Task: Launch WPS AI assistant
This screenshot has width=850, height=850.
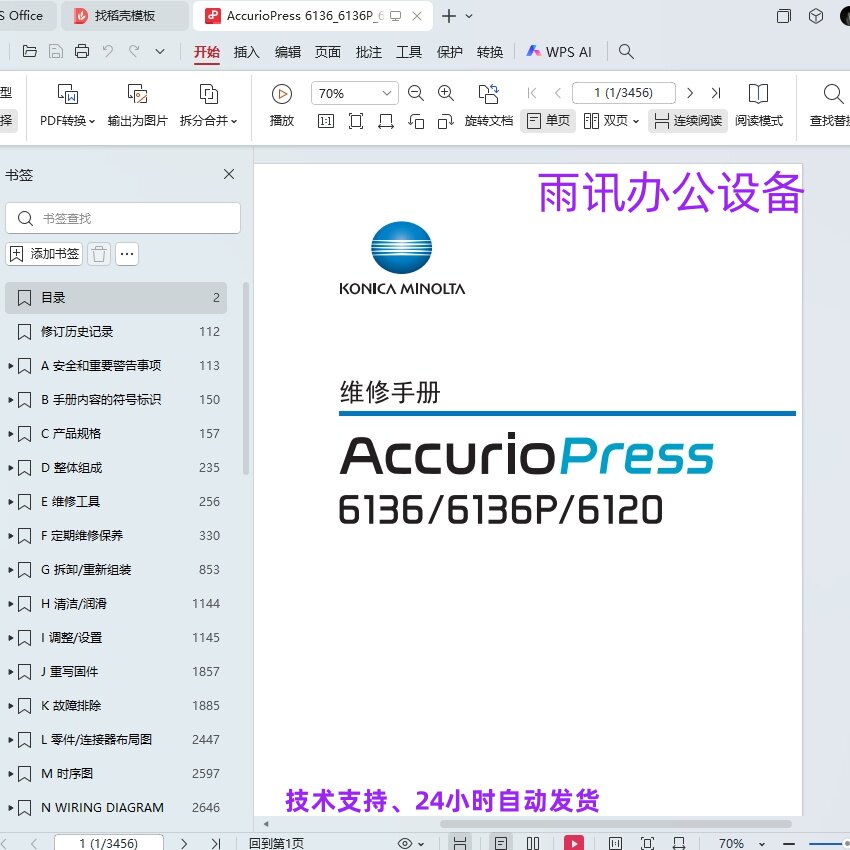Action: point(558,52)
